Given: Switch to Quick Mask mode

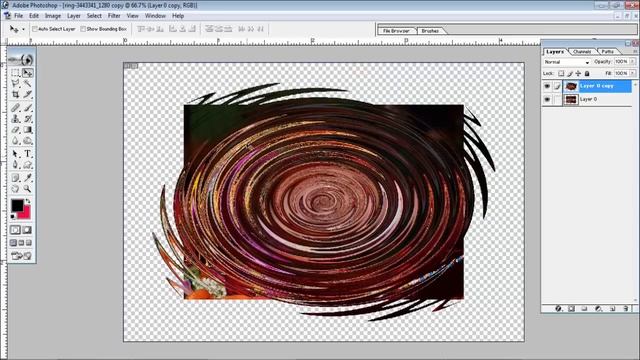Looking at the screenshot, I should coord(27,230).
